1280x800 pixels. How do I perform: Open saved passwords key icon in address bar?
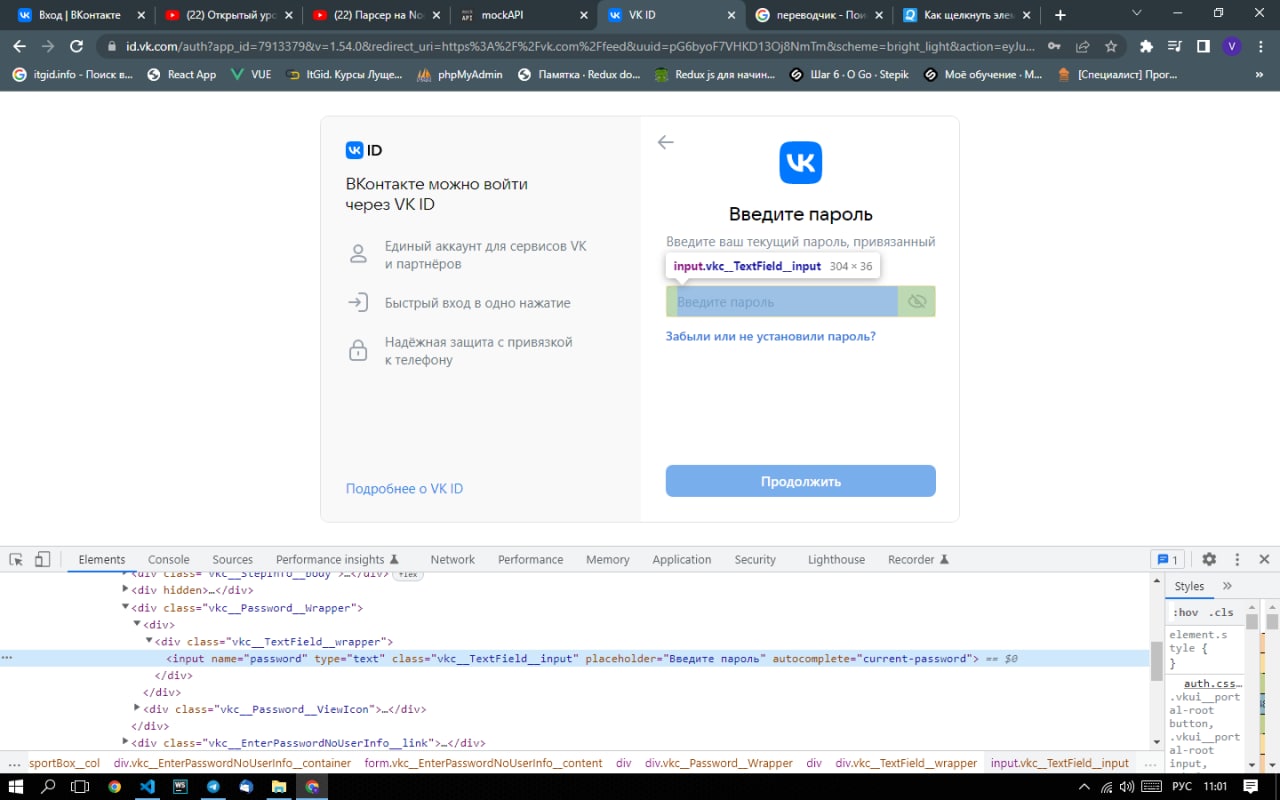point(1054,46)
